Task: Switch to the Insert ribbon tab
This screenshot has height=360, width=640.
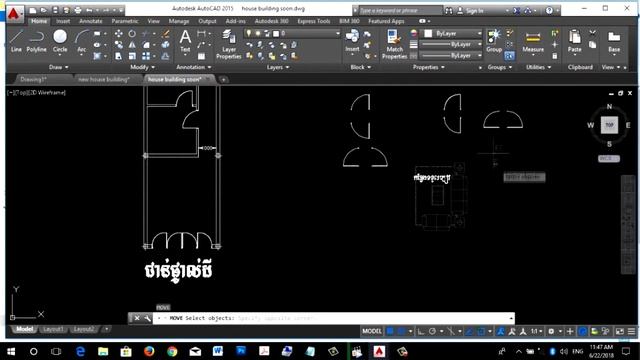Action: pyautogui.click(x=63, y=21)
